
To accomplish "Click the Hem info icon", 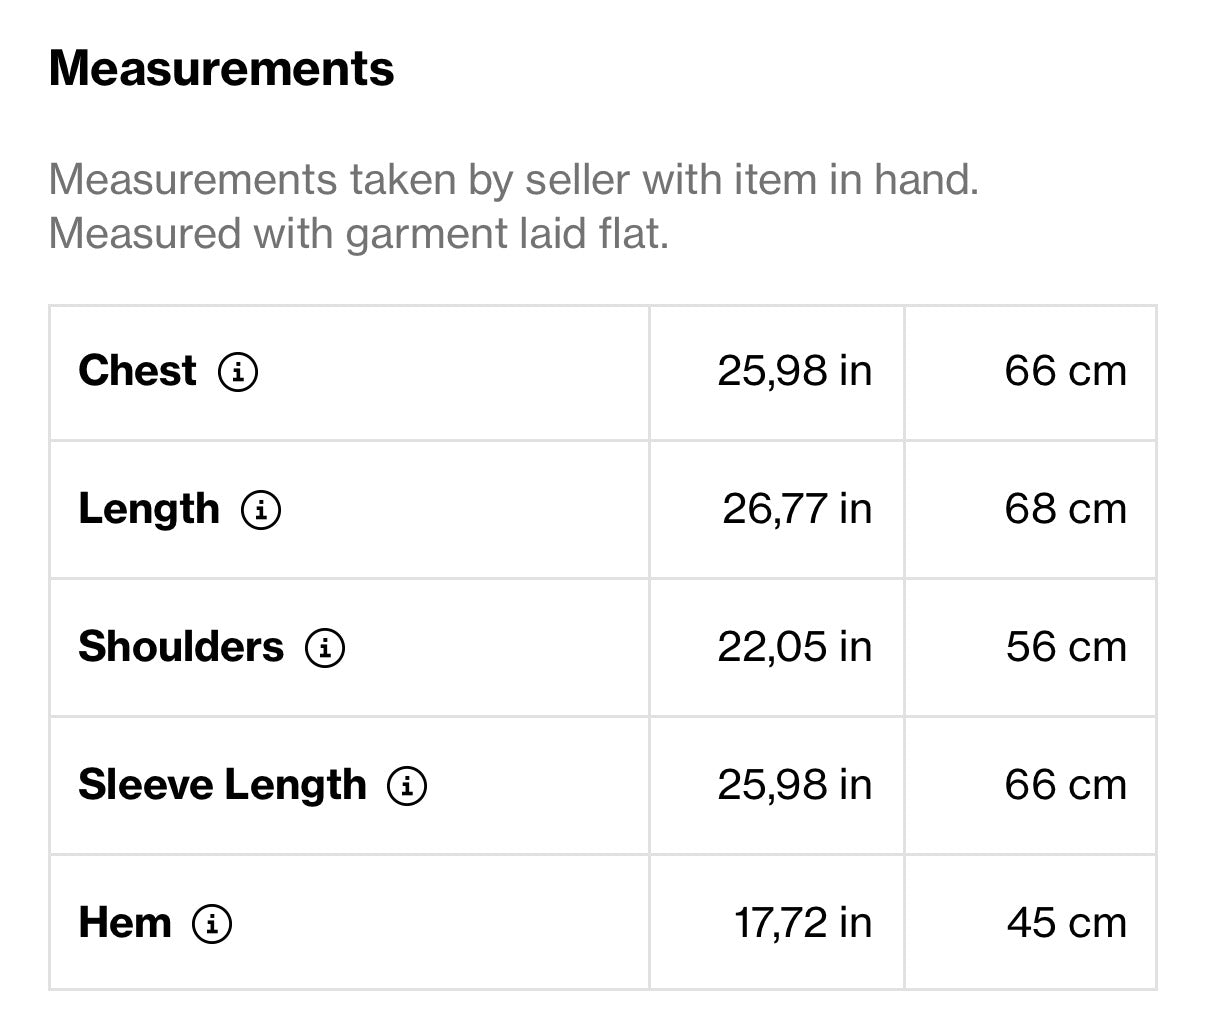I will [212, 924].
